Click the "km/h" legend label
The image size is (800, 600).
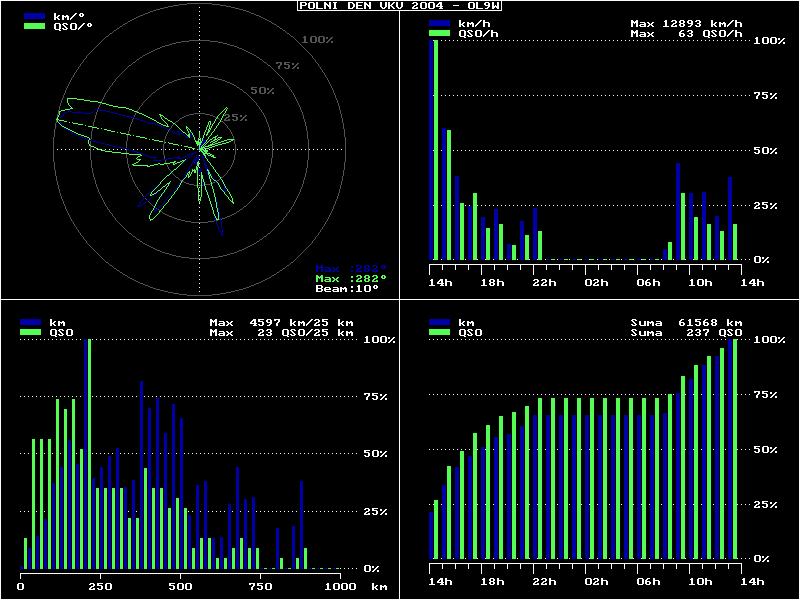[474, 23]
